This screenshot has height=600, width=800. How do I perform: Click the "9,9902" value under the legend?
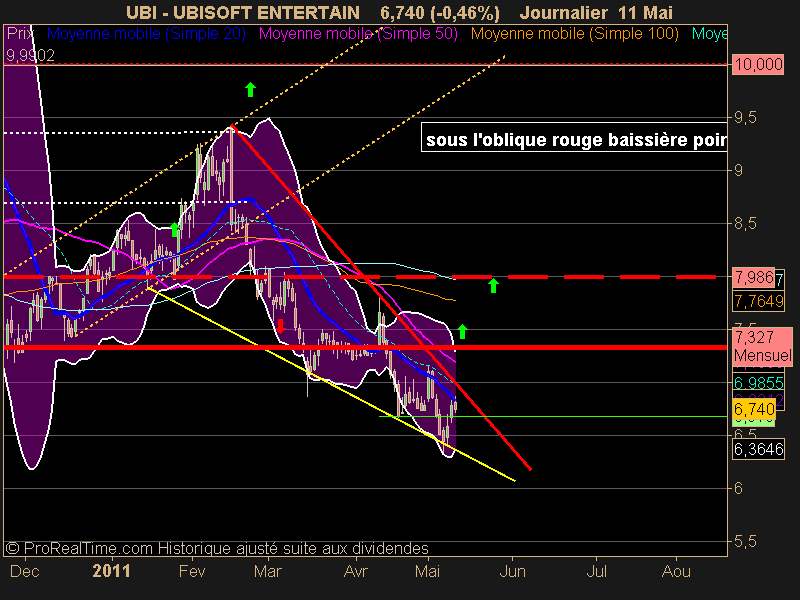pyautogui.click(x=30, y=55)
